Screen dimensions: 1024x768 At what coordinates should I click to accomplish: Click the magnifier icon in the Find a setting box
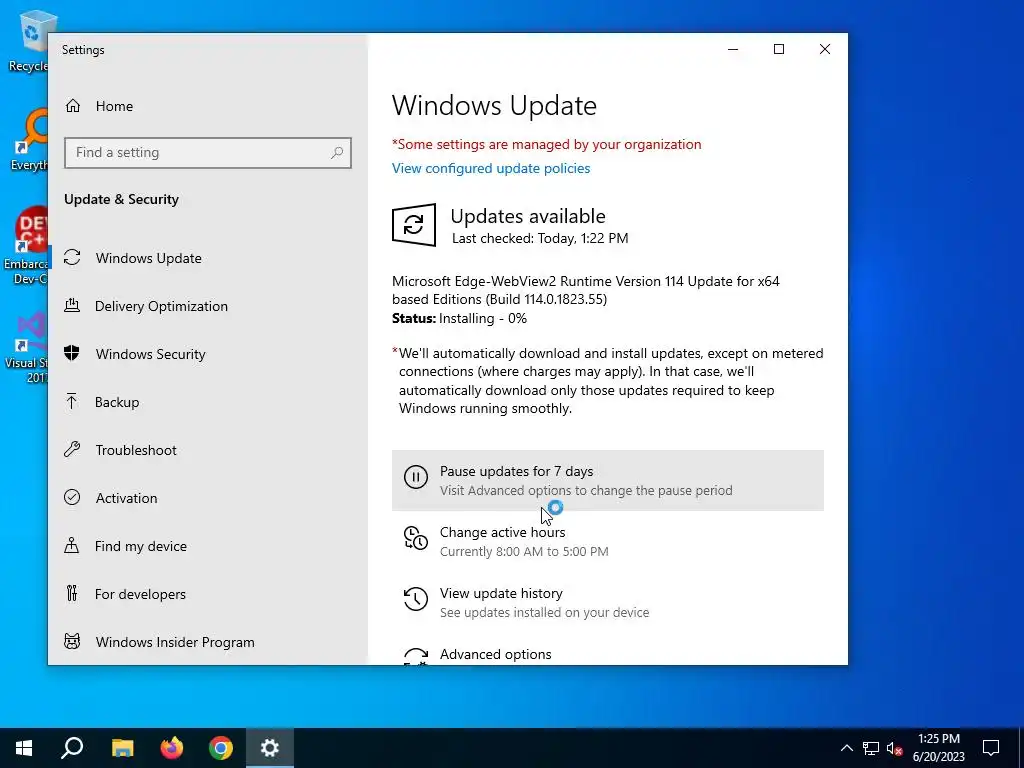tap(337, 153)
